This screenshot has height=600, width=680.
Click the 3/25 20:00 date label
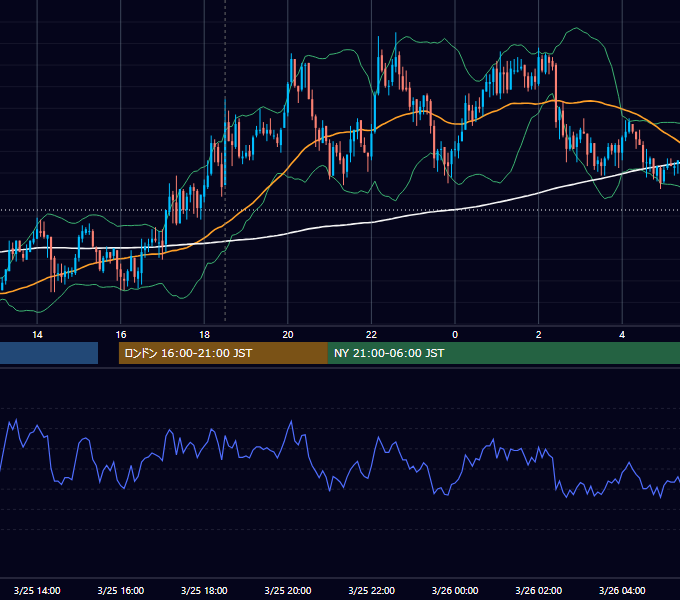(x=288, y=590)
